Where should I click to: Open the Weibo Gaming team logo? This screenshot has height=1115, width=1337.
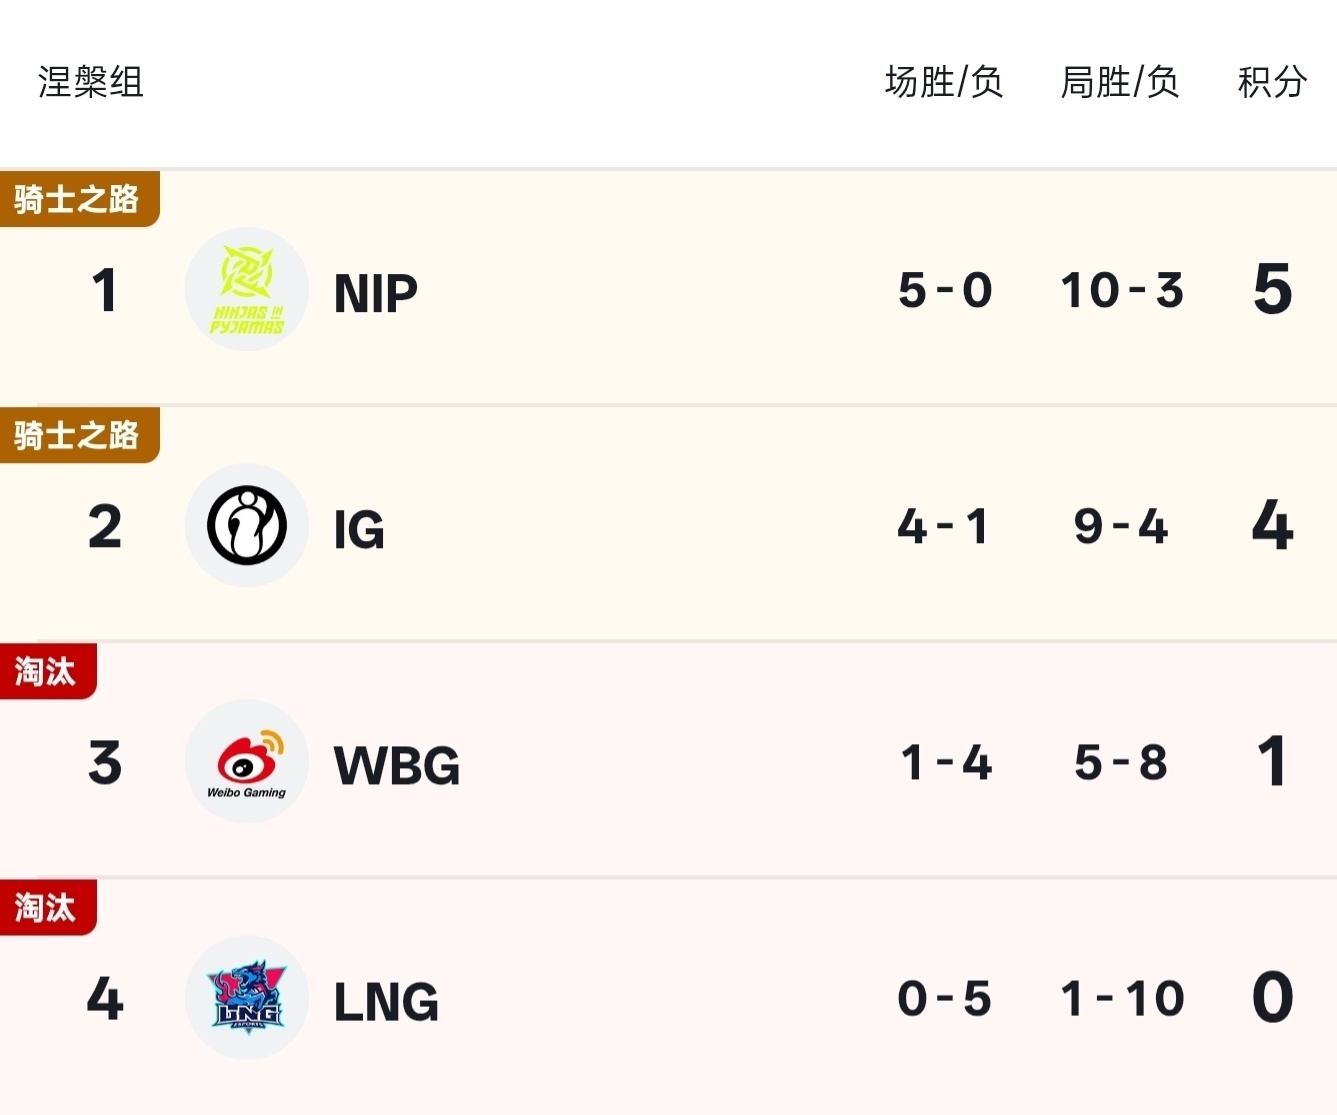[247, 761]
